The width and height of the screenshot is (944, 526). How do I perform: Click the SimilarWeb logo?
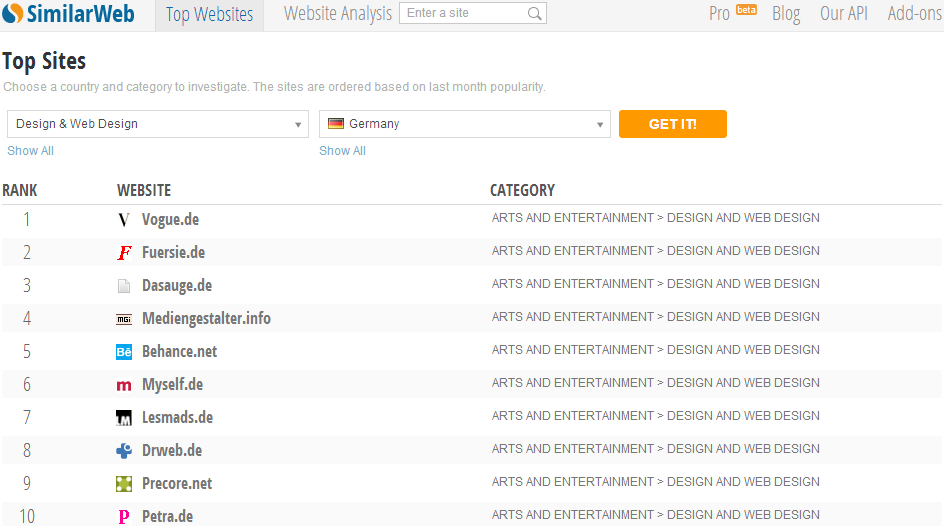click(x=68, y=13)
